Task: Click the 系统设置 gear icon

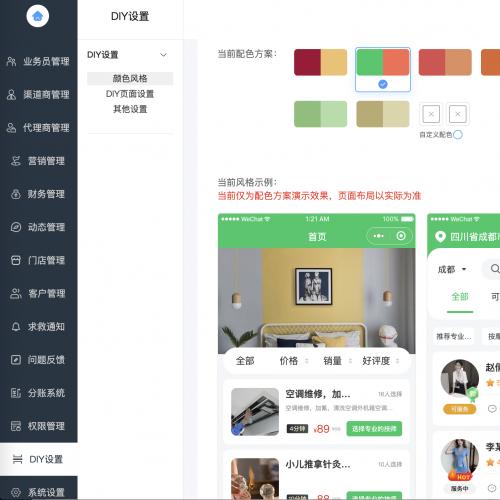Action: [16, 492]
